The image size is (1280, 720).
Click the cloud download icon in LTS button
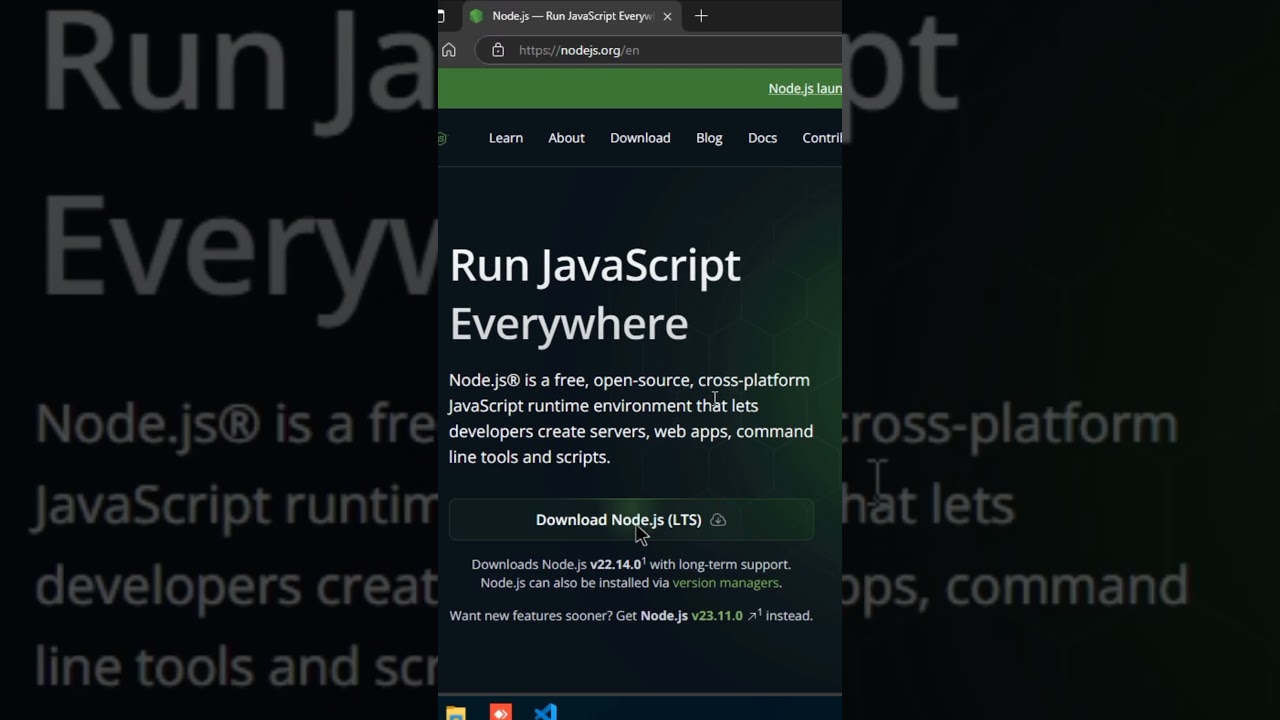pos(718,520)
